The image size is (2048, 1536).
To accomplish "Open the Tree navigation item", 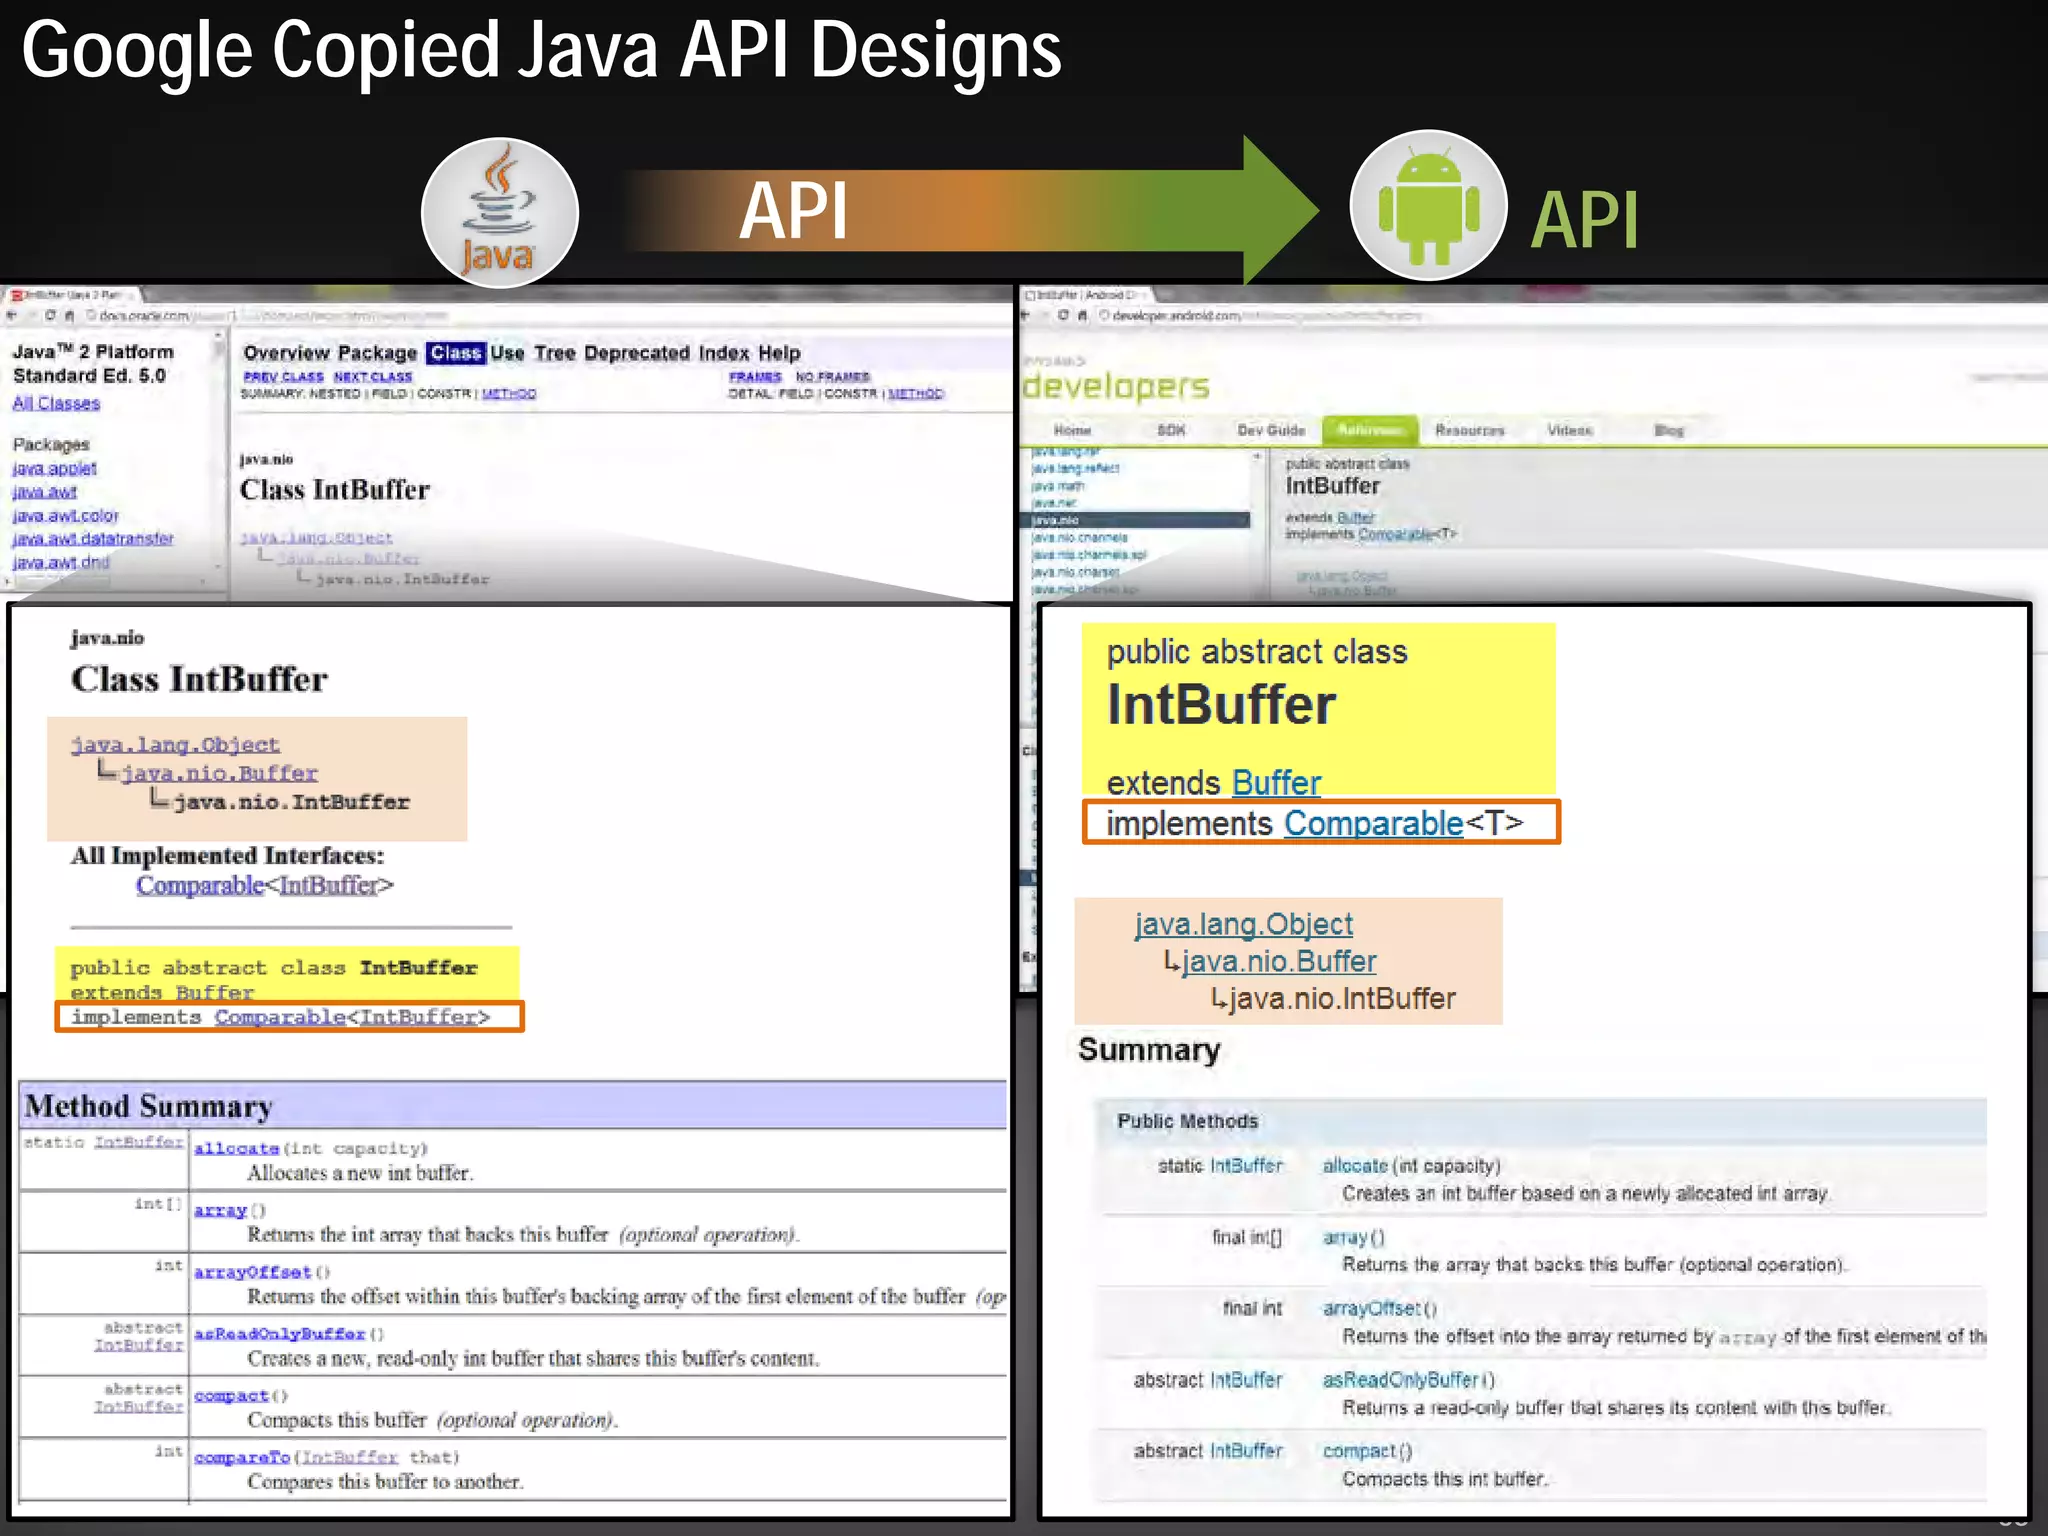I will click(x=554, y=353).
